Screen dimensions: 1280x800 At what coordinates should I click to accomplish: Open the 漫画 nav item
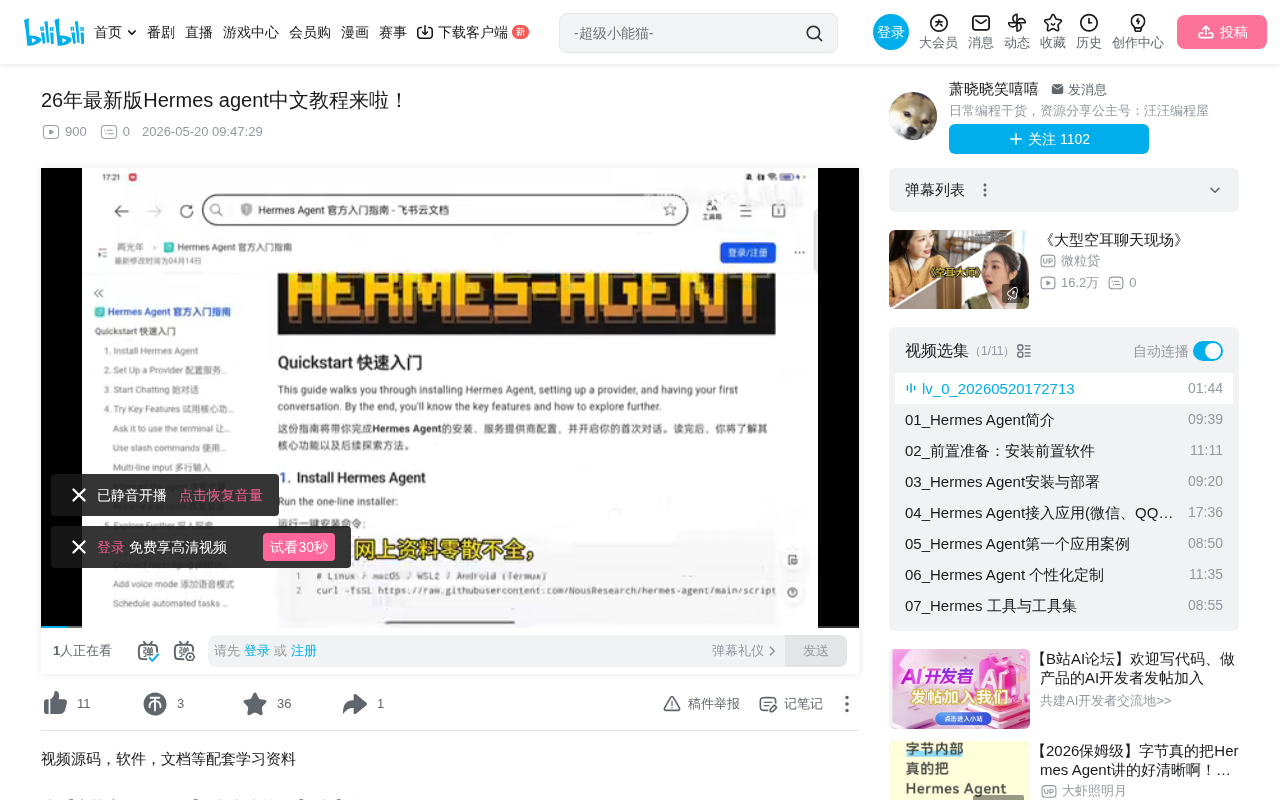click(x=355, y=32)
